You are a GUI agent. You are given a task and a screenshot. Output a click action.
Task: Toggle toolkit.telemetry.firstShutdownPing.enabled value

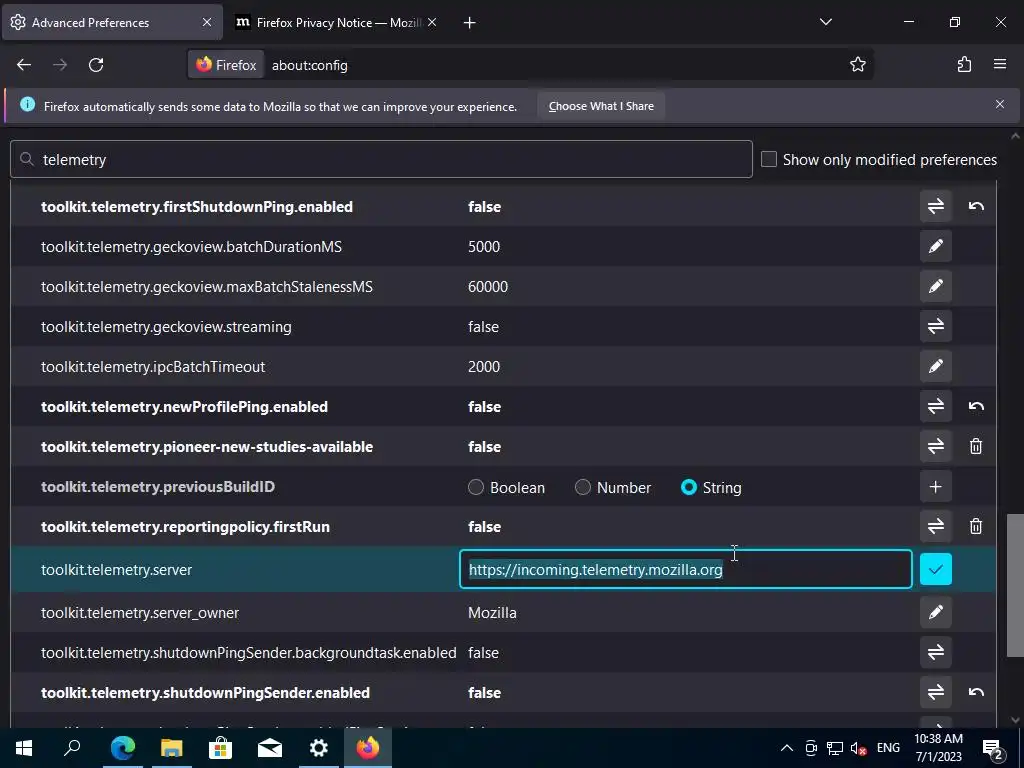pyautogui.click(x=935, y=206)
